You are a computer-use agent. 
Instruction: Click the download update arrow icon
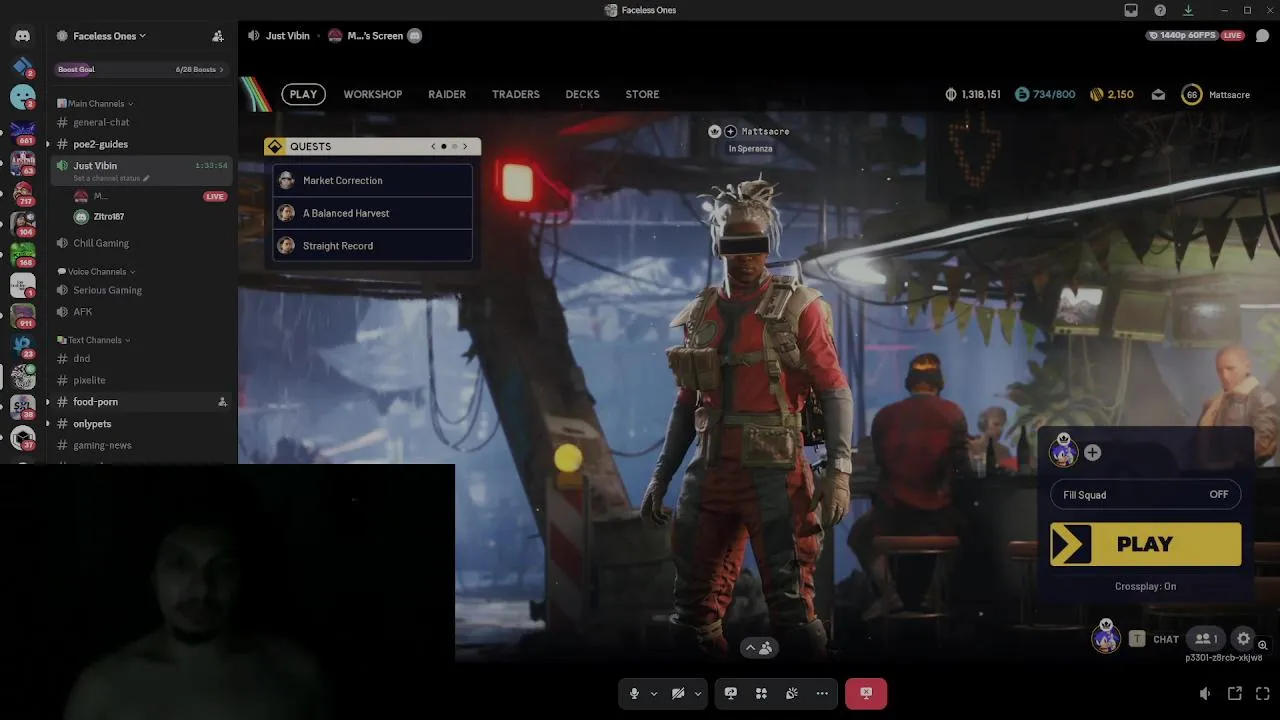[1188, 10]
